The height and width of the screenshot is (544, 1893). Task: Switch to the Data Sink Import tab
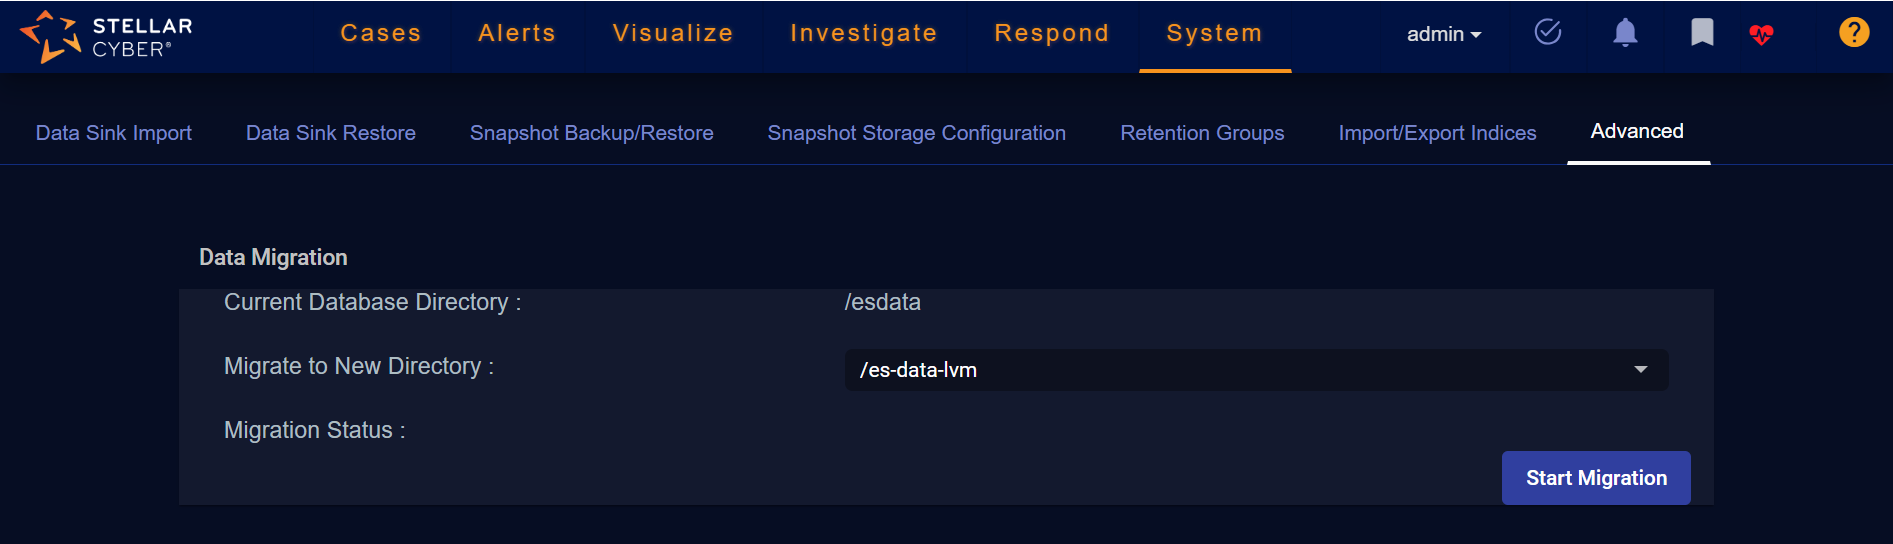point(114,133)
